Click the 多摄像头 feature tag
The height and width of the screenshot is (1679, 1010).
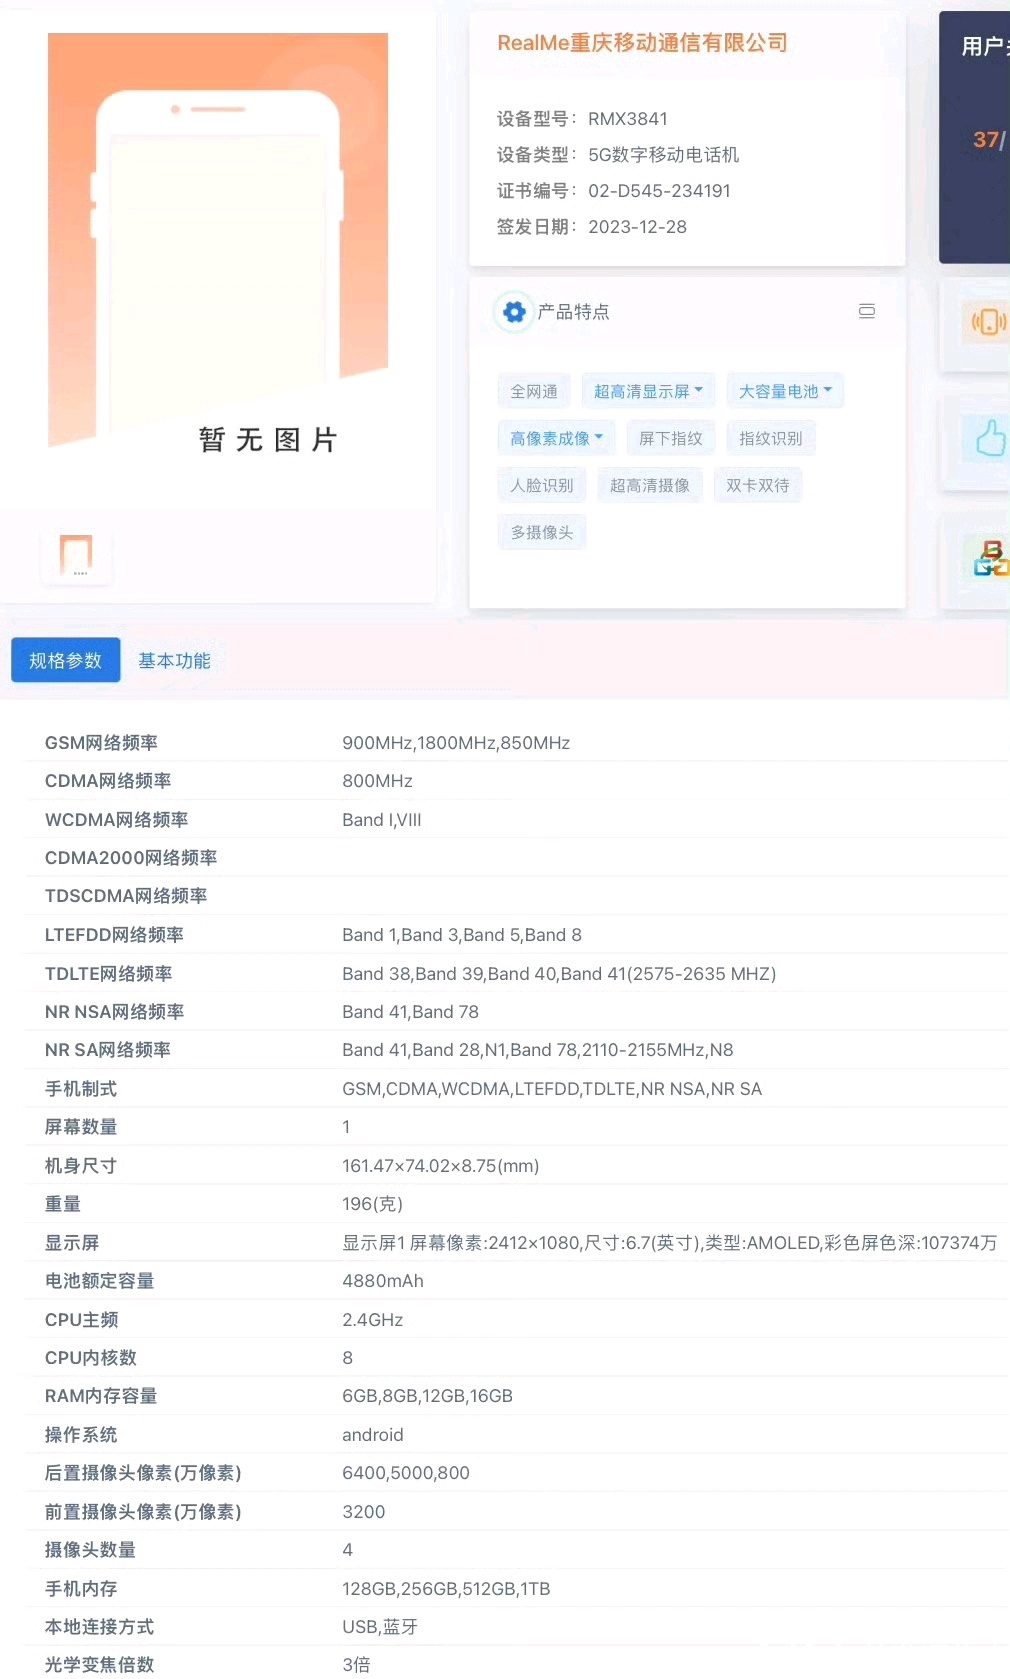point(542,532)
